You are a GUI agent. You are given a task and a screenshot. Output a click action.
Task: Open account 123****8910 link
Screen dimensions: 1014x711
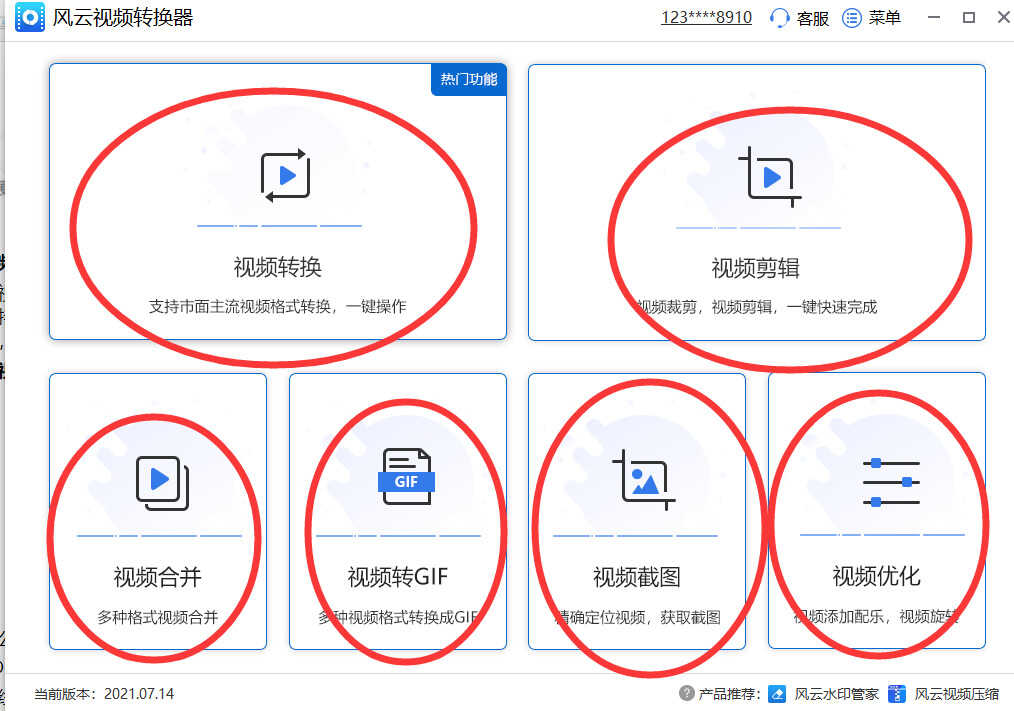706,17
